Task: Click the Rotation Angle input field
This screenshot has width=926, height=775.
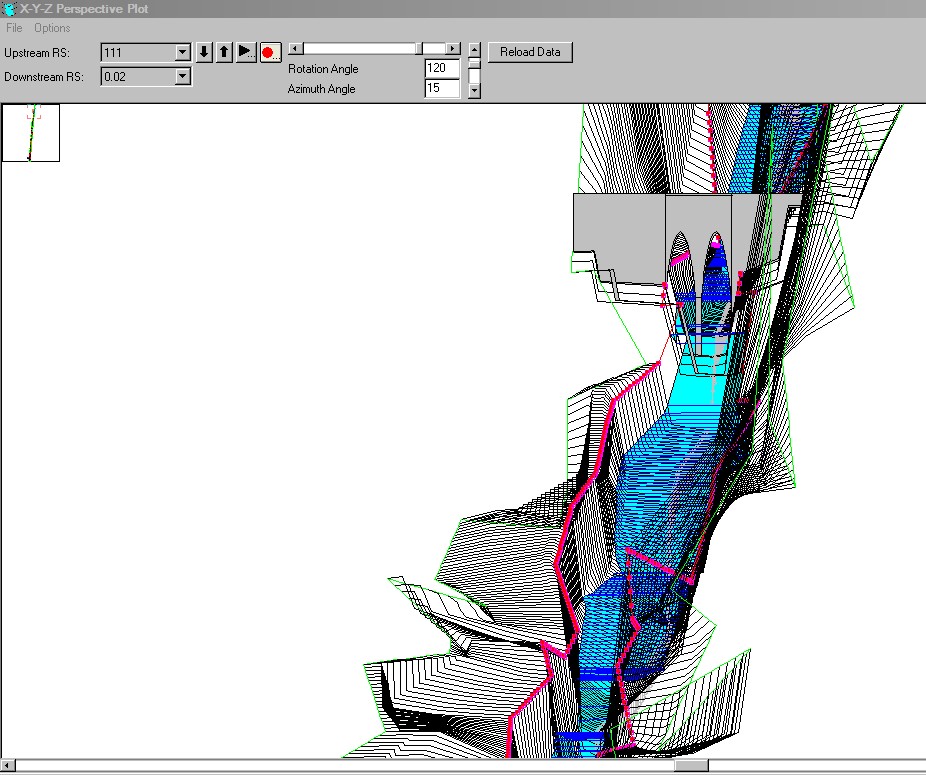Action: tap(441, 68)
